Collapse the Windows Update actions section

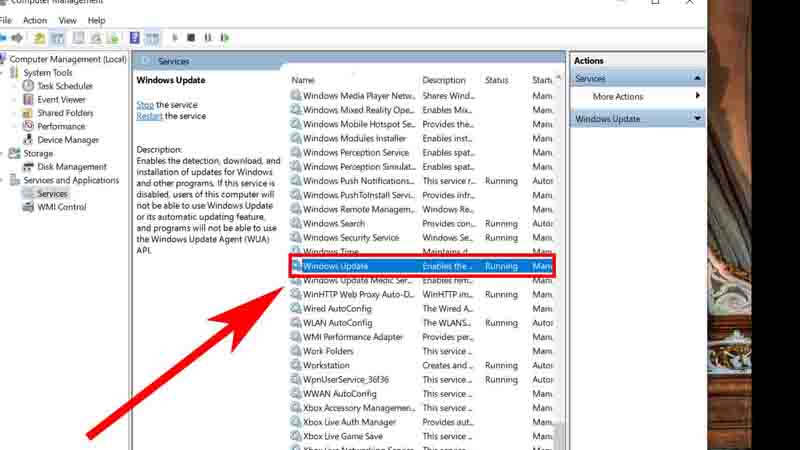(x=697, y=119)
